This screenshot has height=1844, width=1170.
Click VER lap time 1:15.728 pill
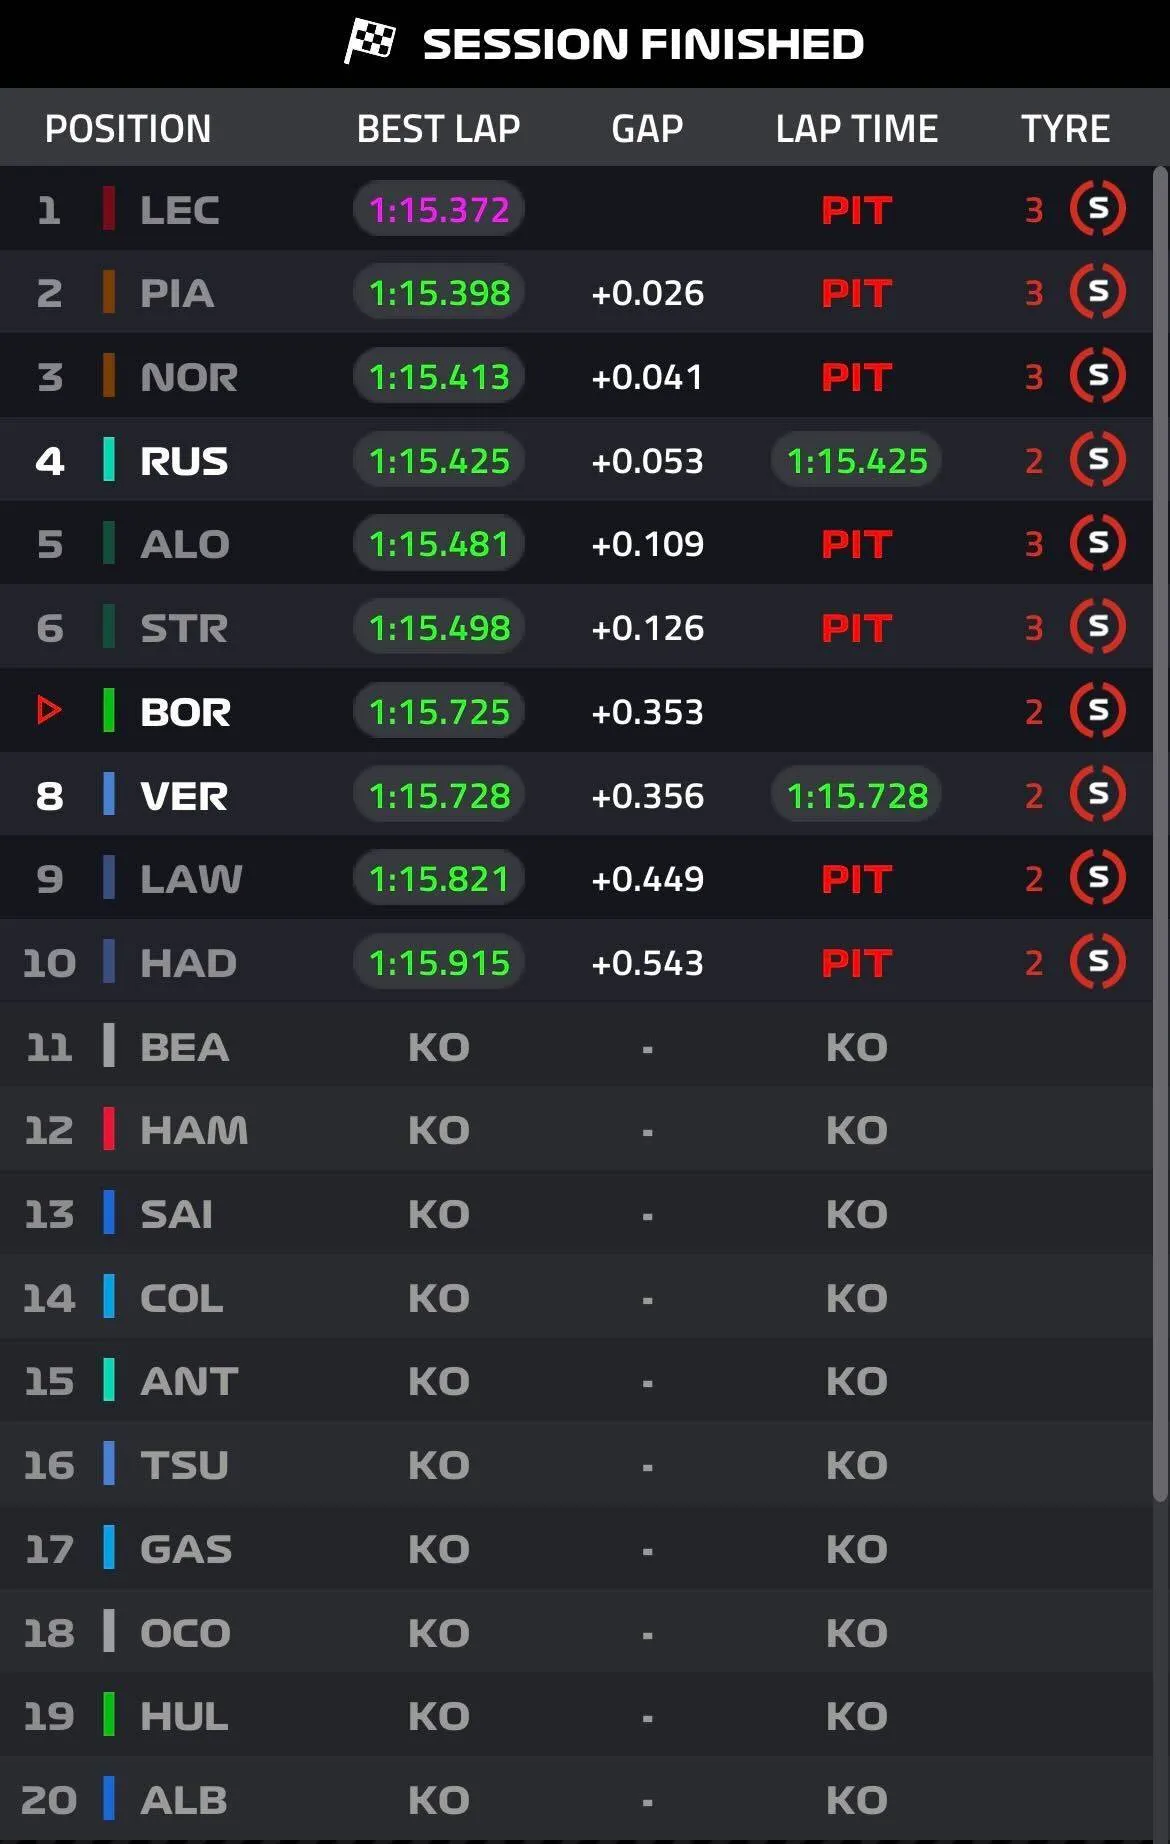[857, 795]
